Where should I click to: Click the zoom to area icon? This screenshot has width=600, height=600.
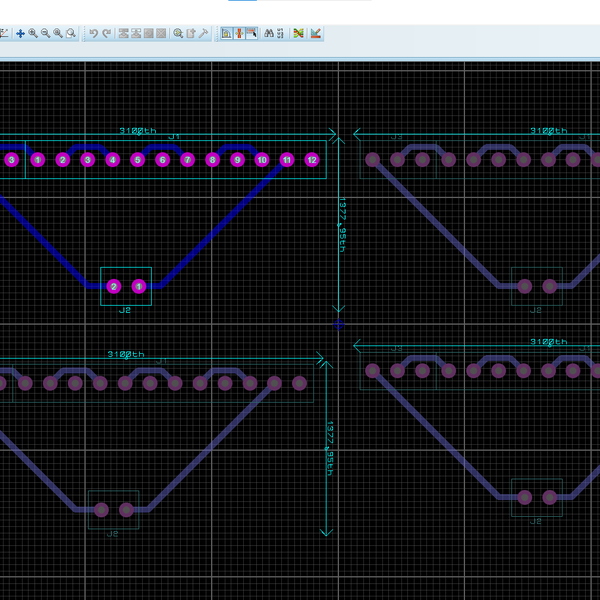[71, 33]
